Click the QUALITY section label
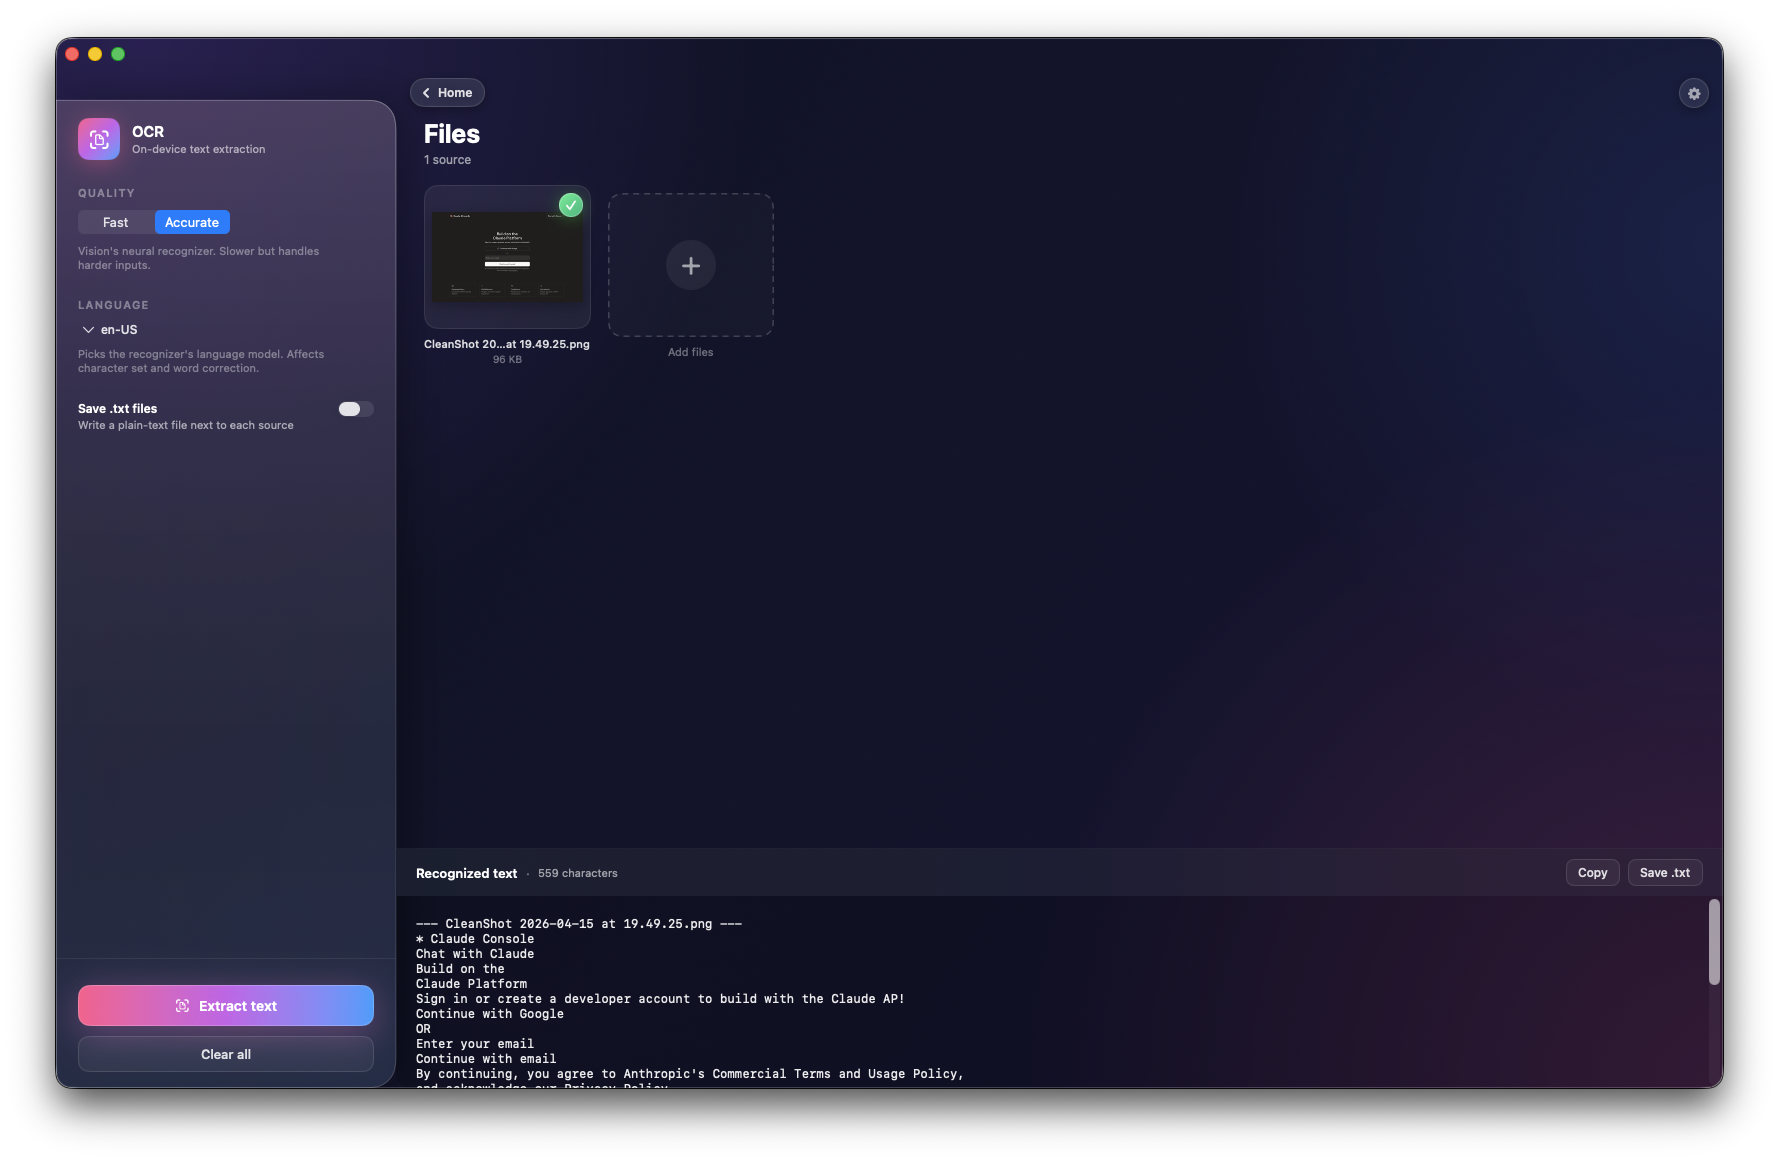 [106, 193]
